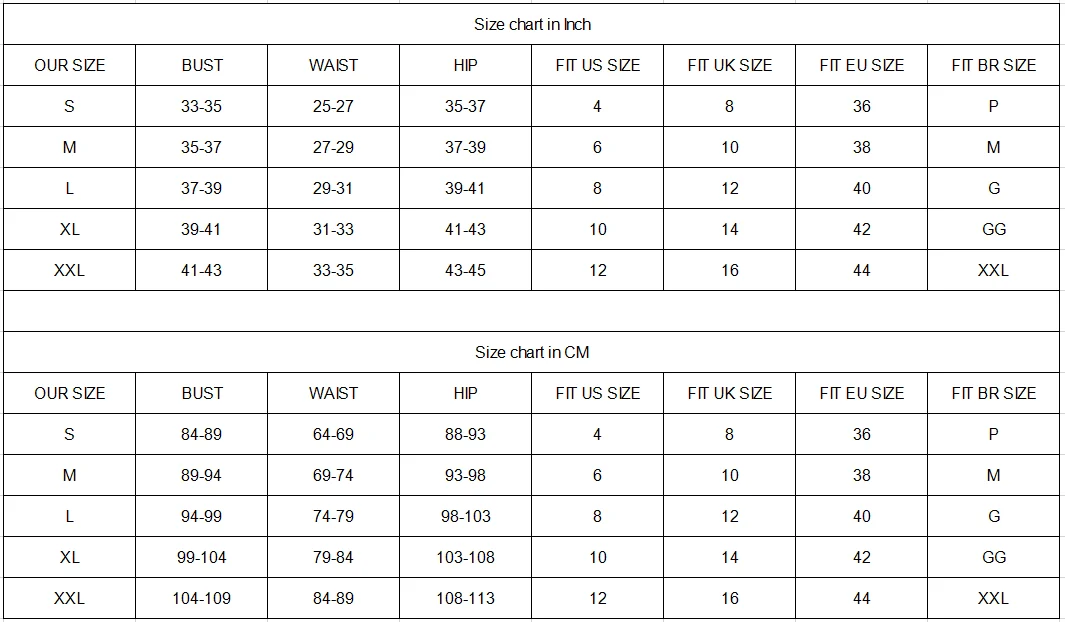
Task: Select the "98-103" hip cell
Action: (x=465, y=516)
